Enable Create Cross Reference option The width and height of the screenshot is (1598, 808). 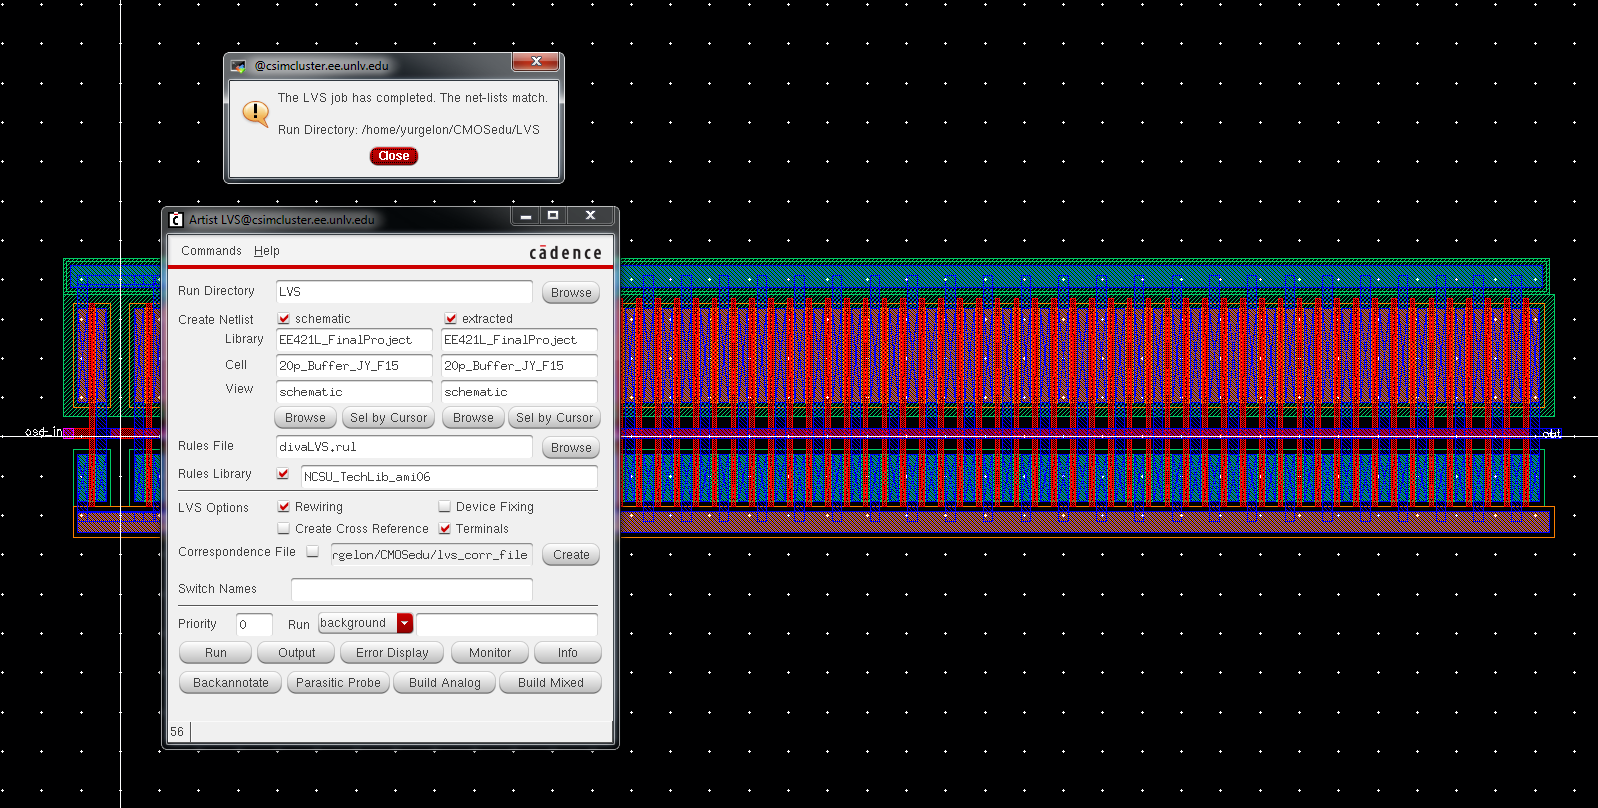pyautogui.click(x=284, y=529)
